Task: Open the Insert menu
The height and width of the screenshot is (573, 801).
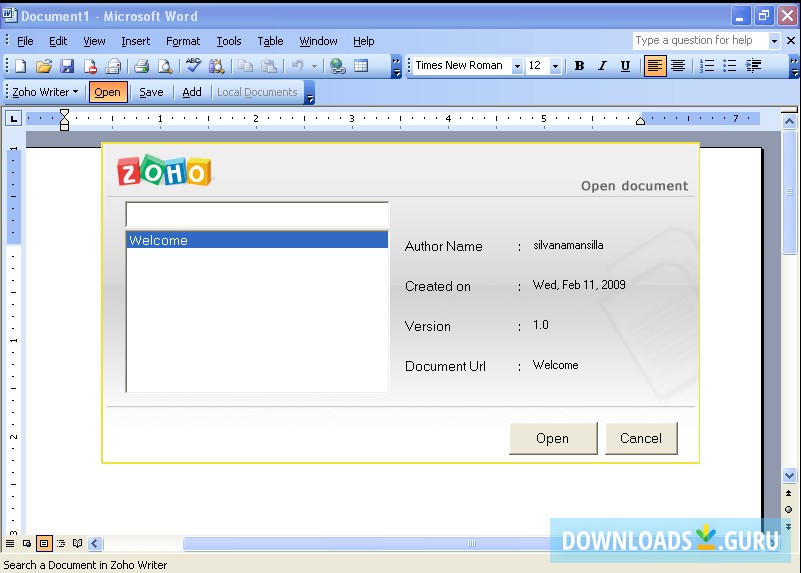Action: (x=135, y=41)
